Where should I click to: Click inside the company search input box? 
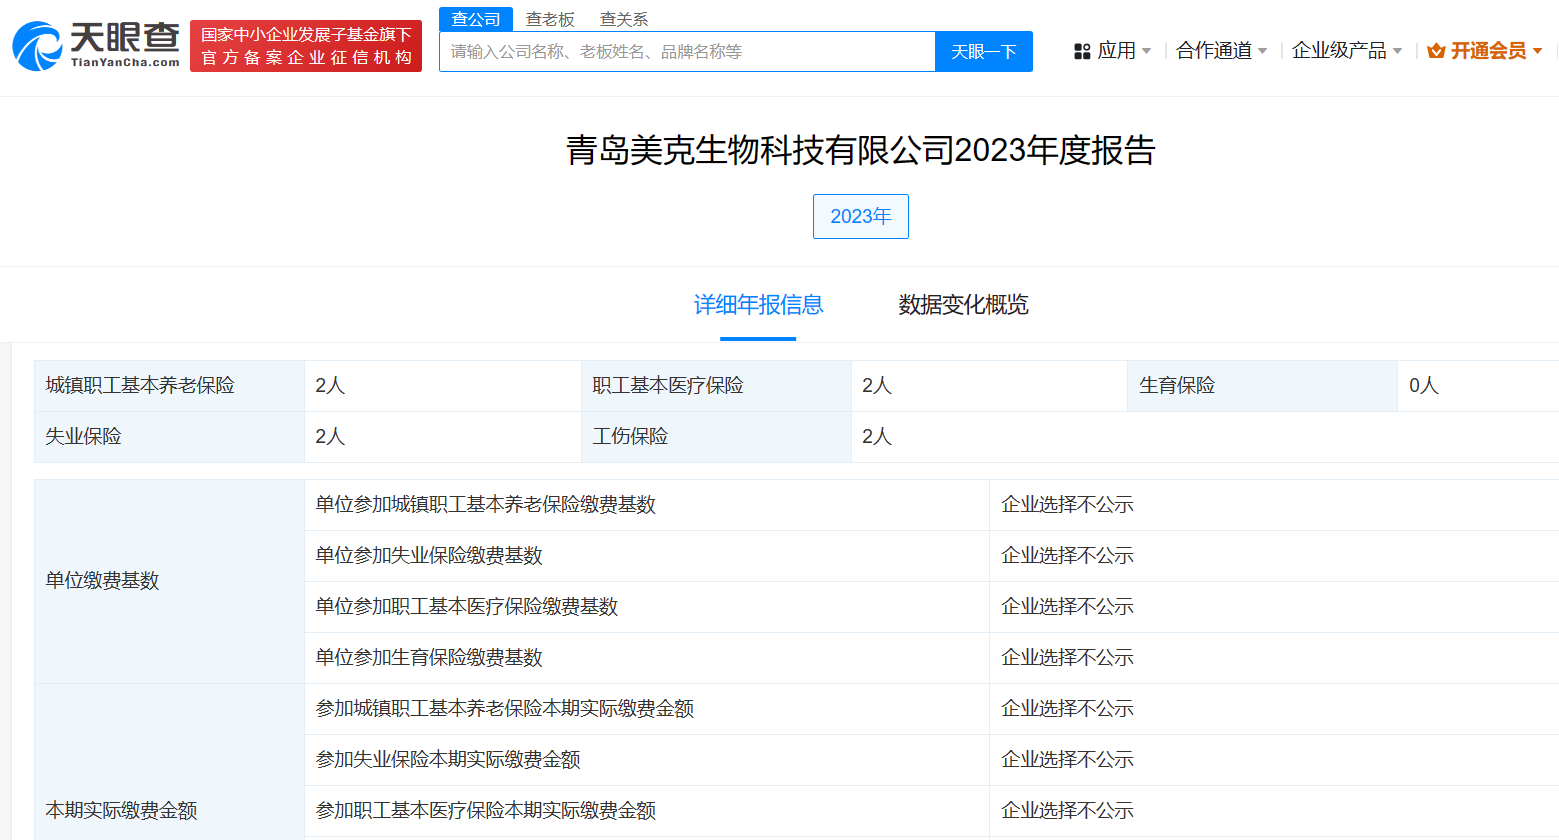687,51
